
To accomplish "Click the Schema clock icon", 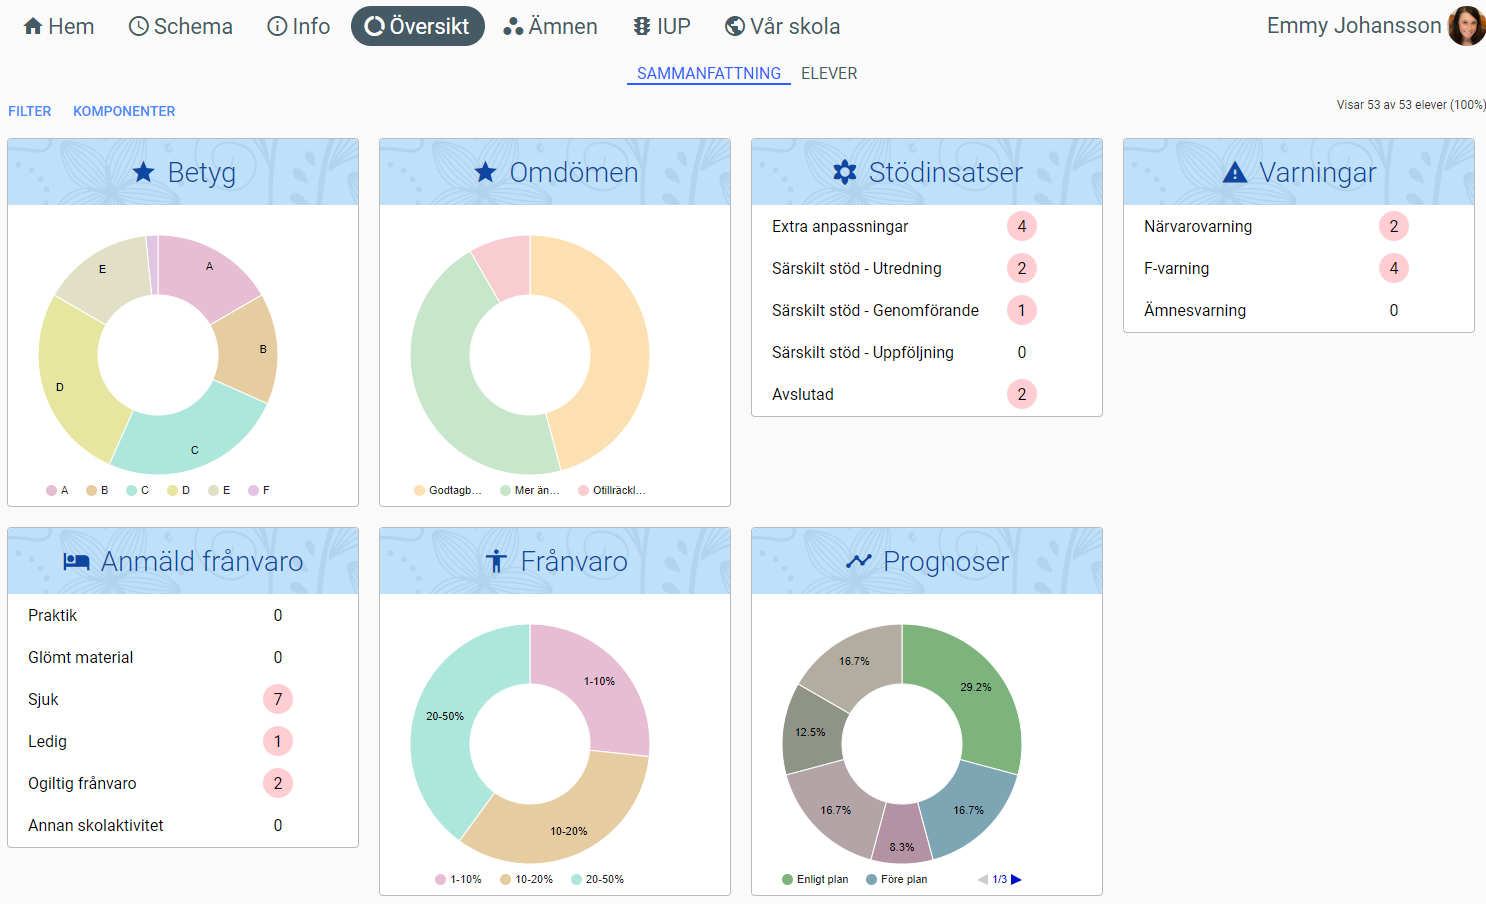I will 139,27.
